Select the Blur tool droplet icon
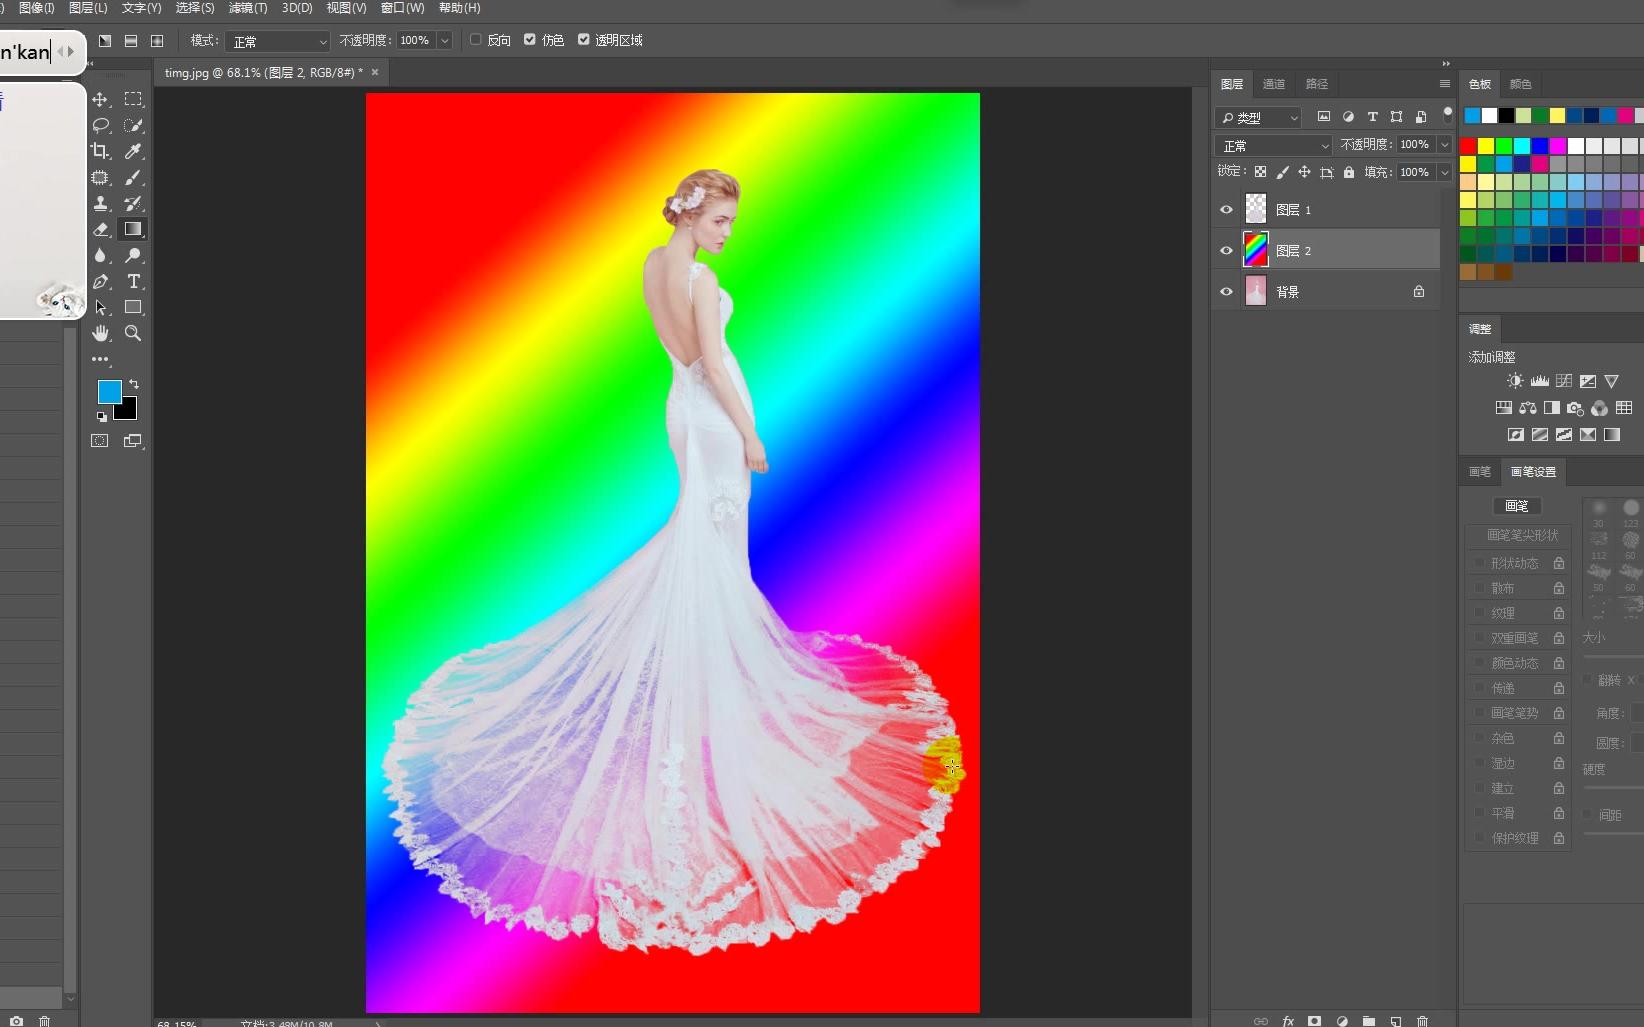 click(x=100, y=255)
